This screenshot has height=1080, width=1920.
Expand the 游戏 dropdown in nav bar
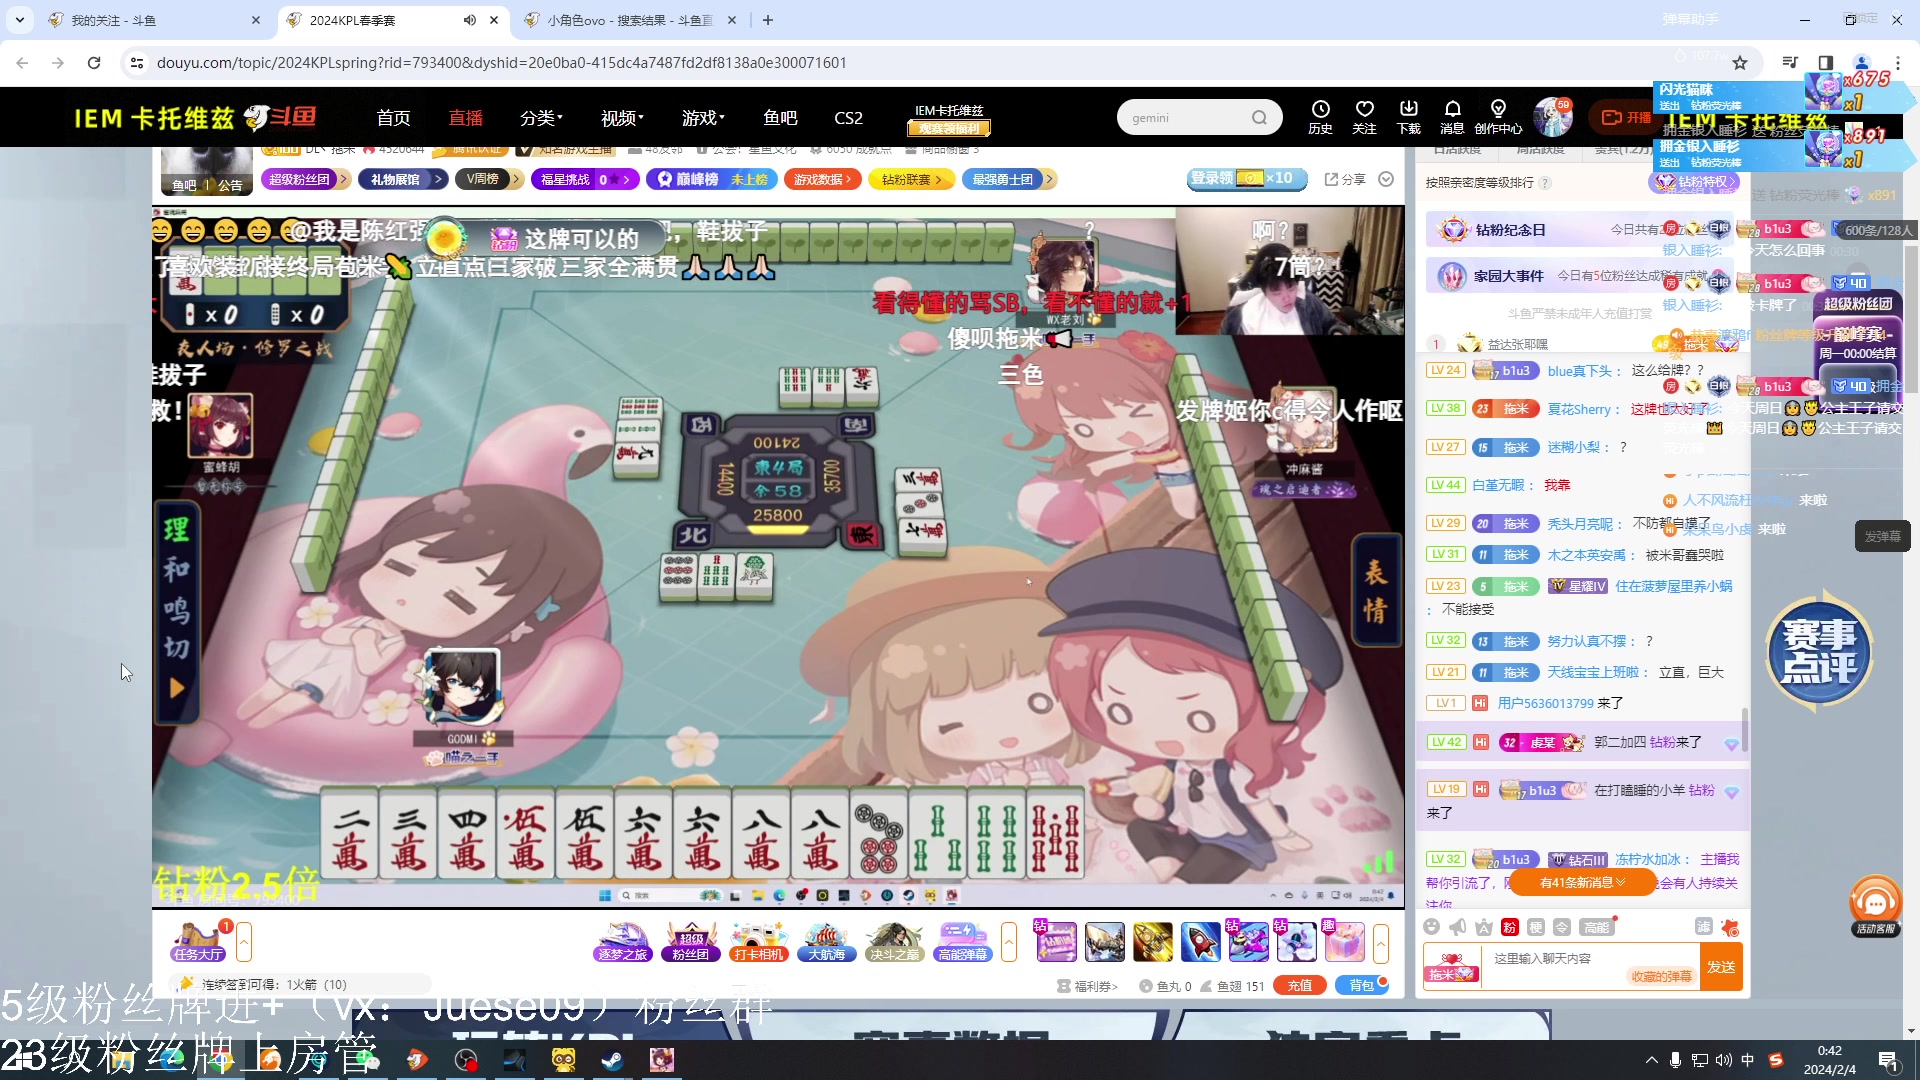coord(703,118)
